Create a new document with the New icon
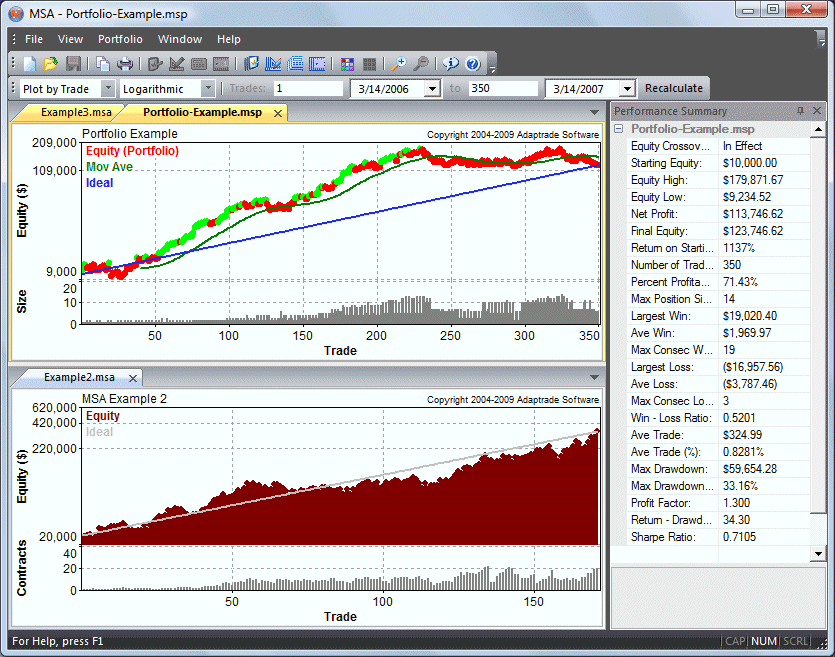This screenshot has width=835, height=657. click(30, 64)
